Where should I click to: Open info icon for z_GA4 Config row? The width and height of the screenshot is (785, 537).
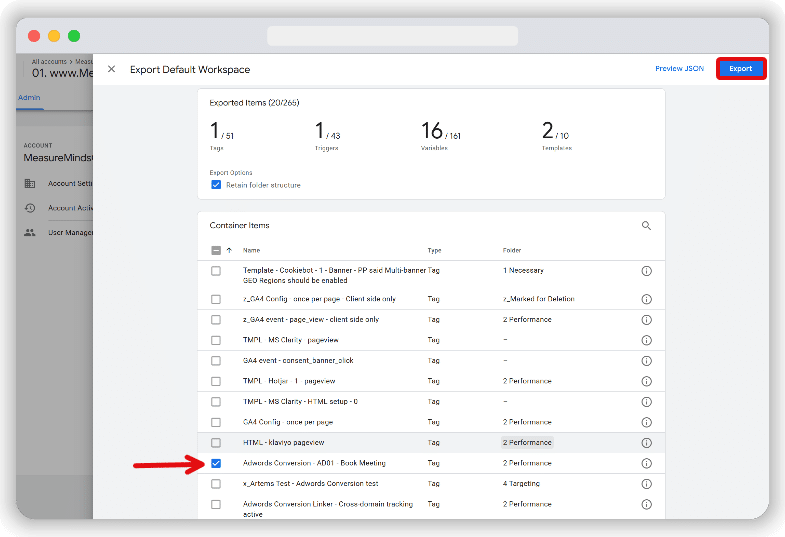[x=646, y=299]
